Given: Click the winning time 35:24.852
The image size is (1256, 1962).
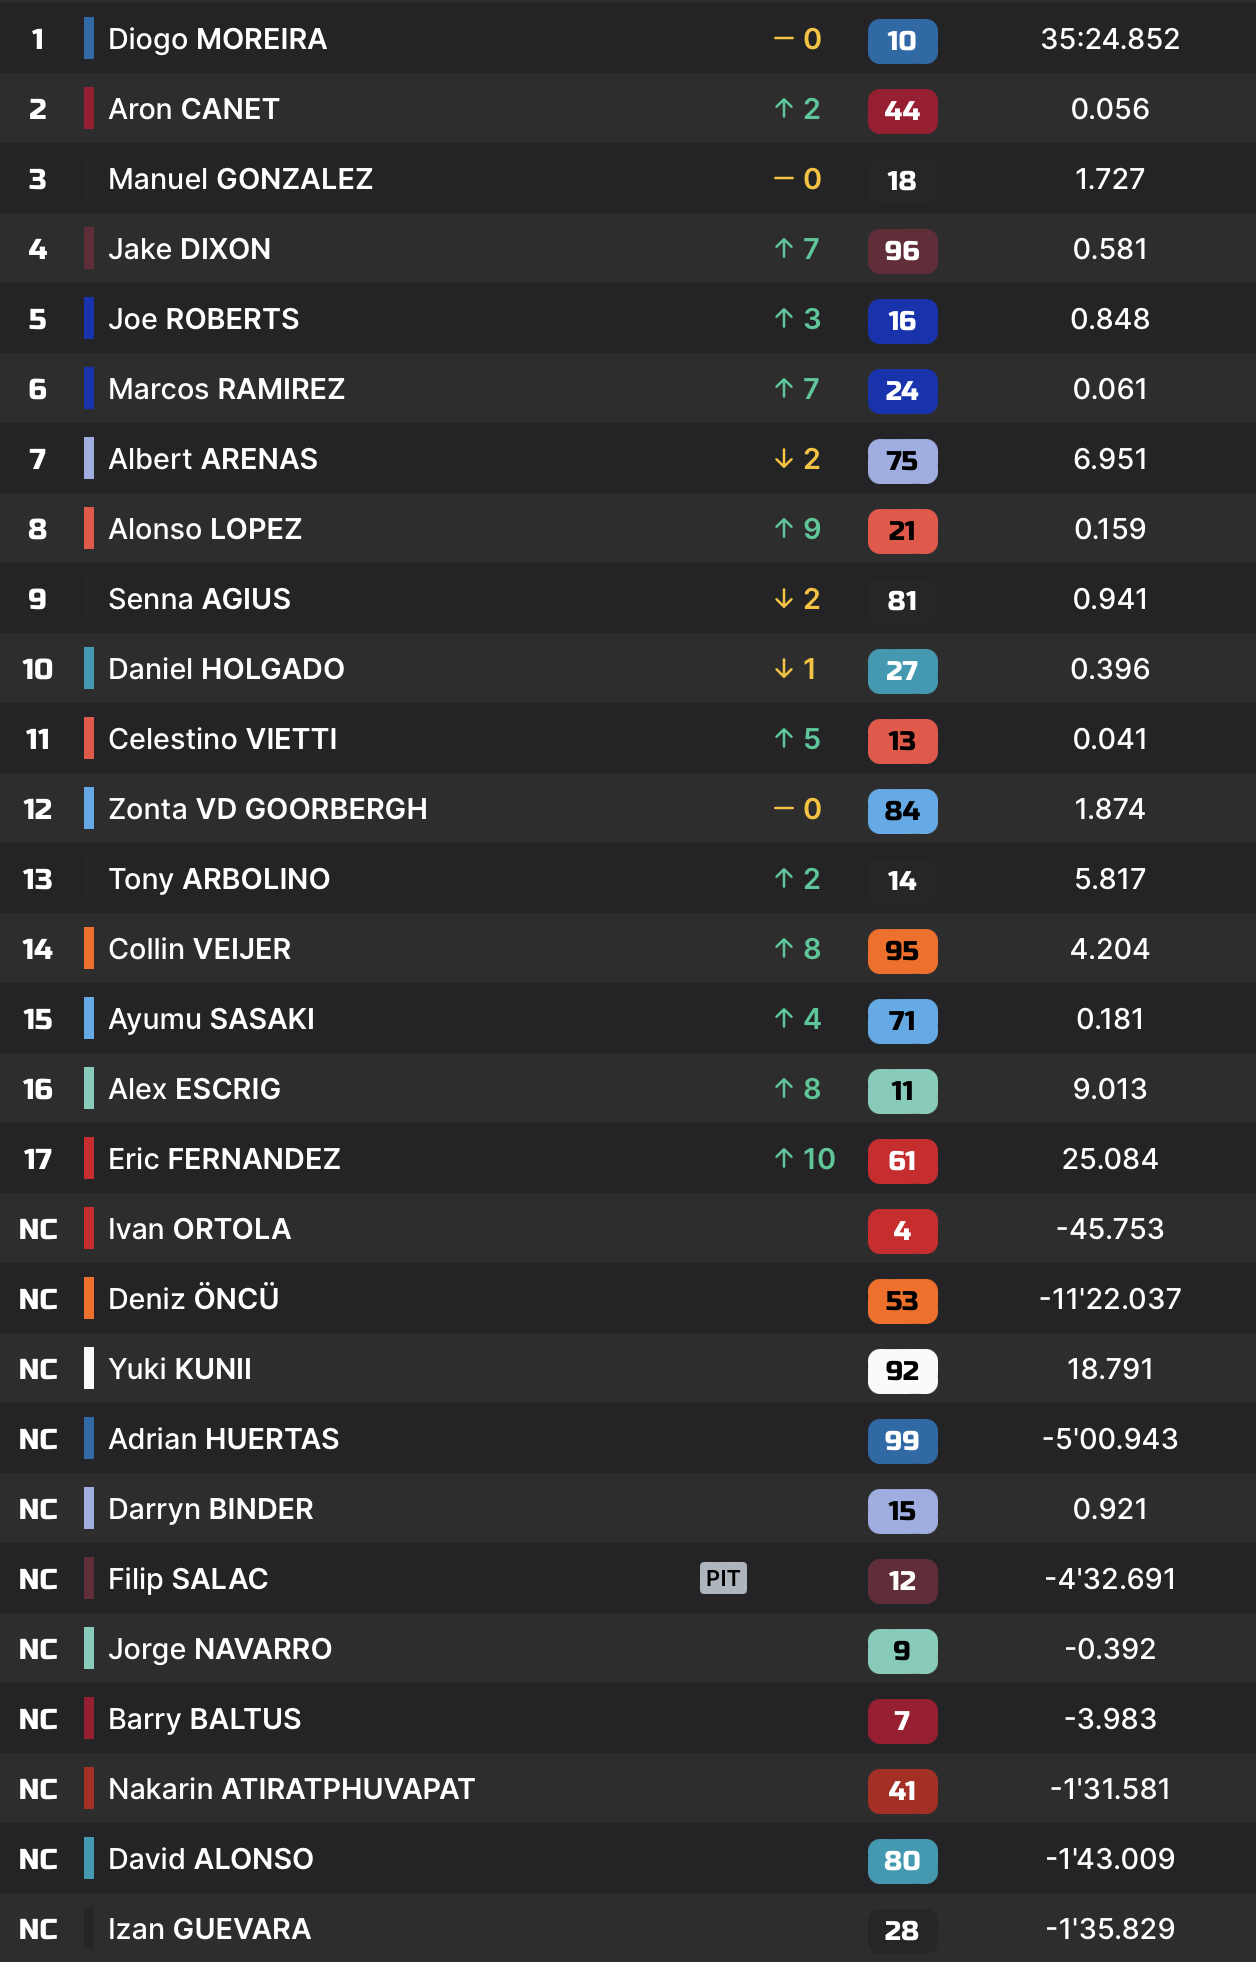Looking at the screenshot, I should pyautogui.click(x=1110, y=39).
